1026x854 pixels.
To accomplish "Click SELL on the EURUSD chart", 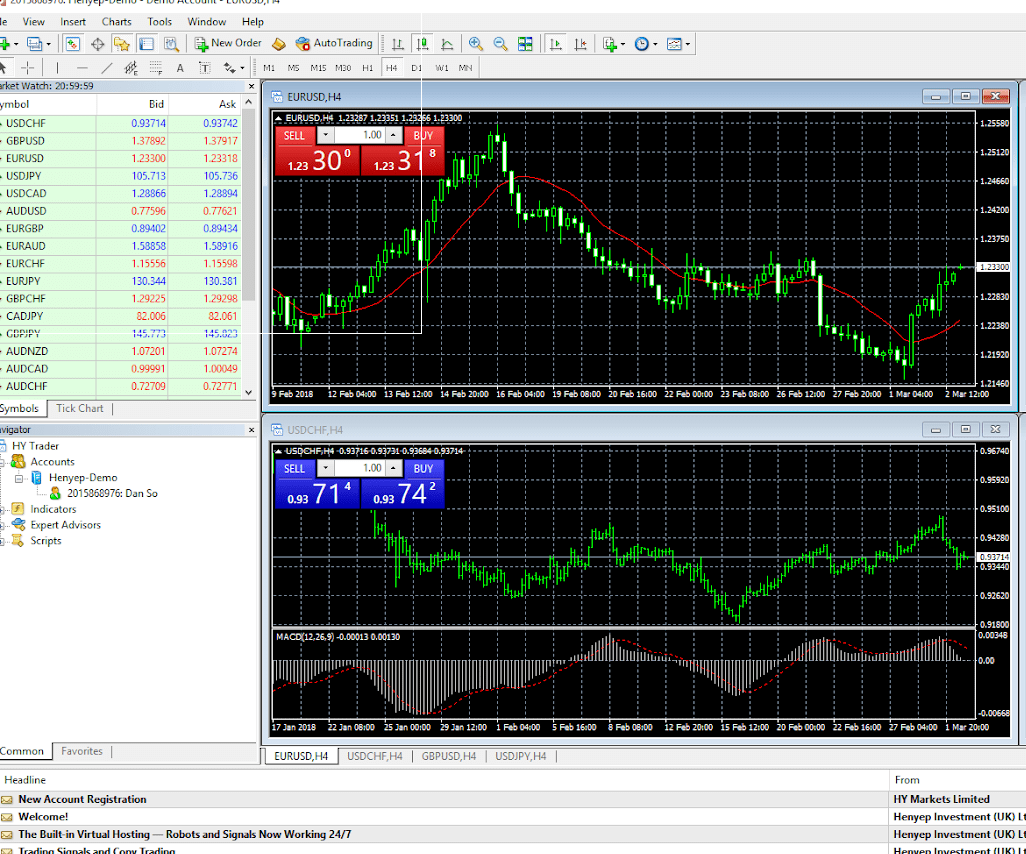I will 294,135.
